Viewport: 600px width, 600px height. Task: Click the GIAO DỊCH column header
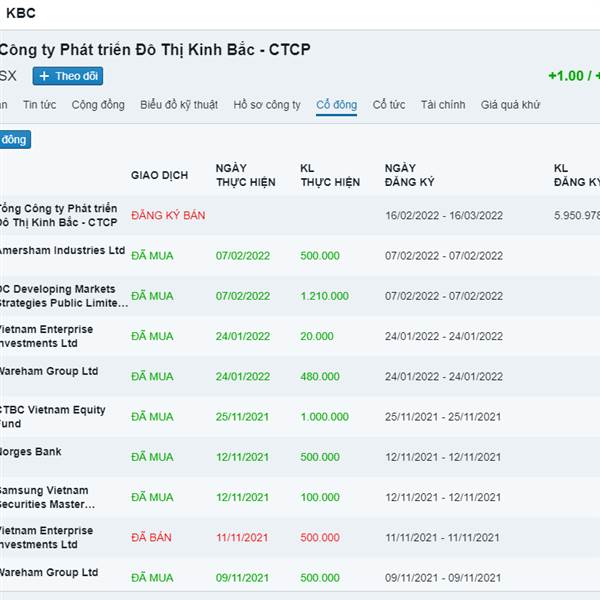tap(160, 175)
